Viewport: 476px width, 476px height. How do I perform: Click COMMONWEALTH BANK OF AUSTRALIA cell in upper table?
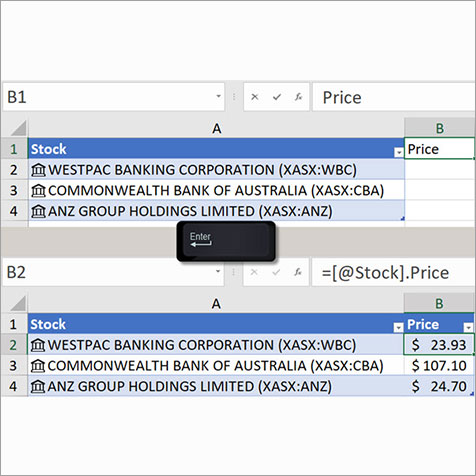(216, 190)
